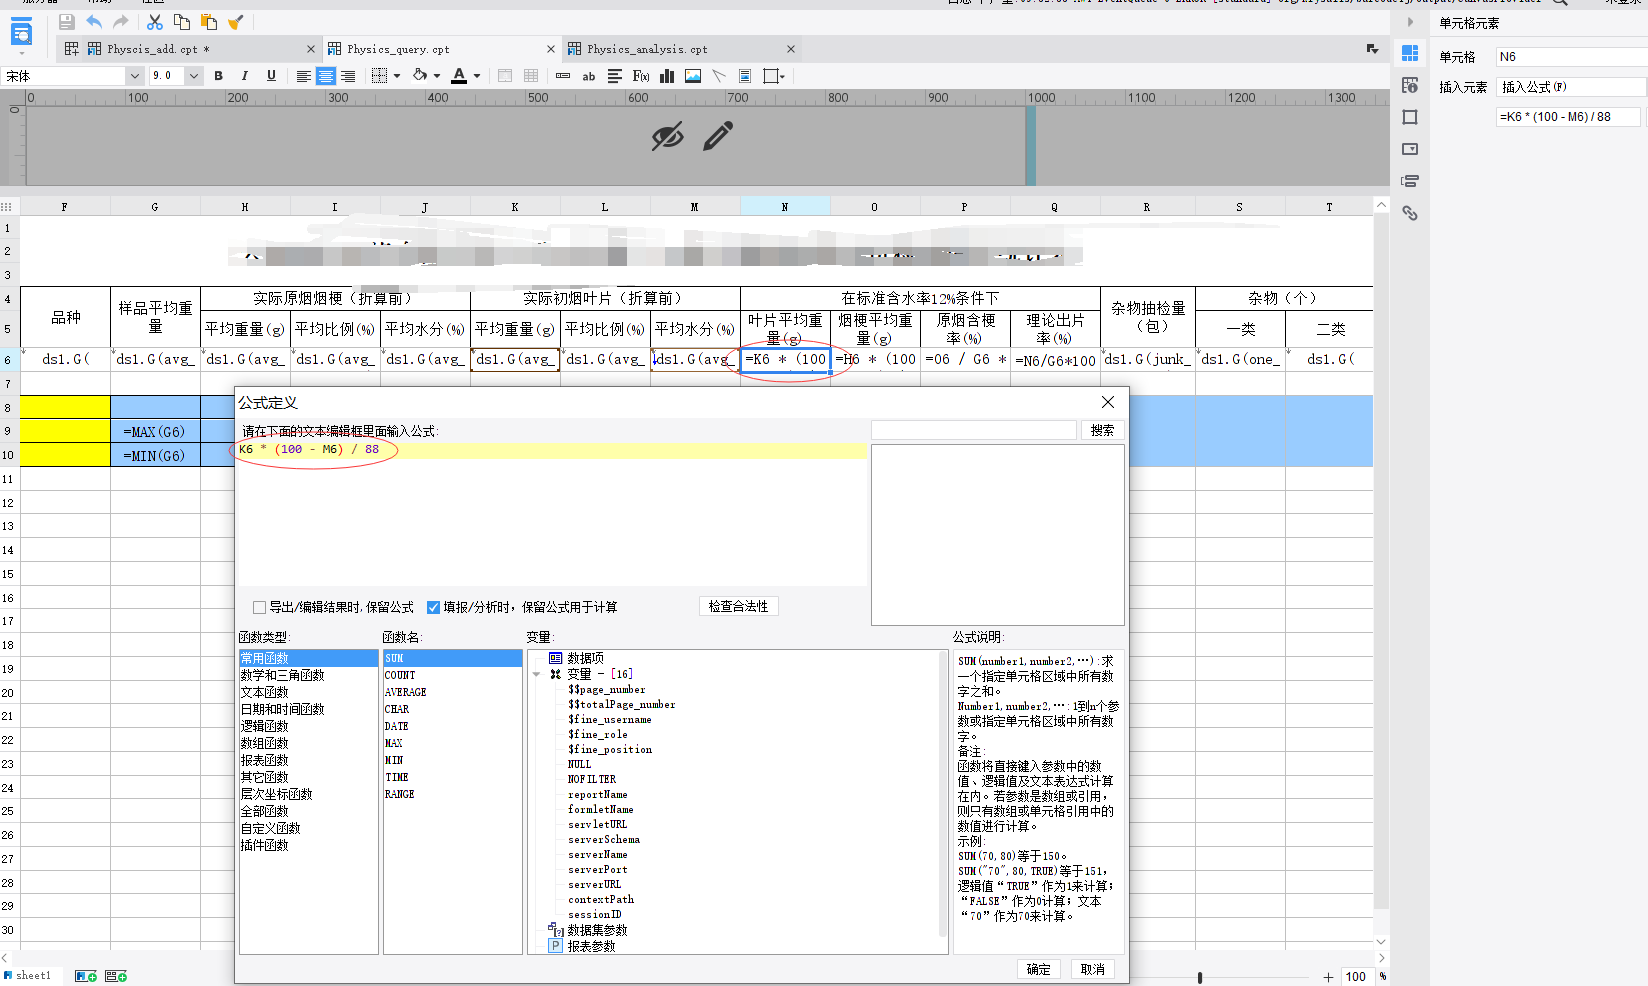Screen dimensions: 1648x986
Task: Open the fill color bucket dropdown arrow
Action: tap(437, 76)
